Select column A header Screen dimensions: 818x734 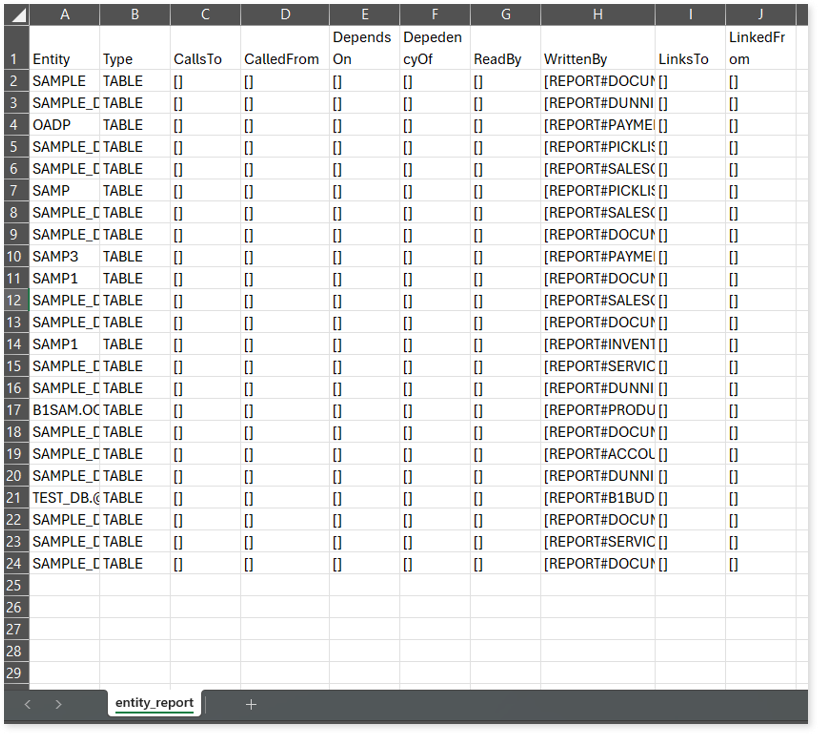(x=65, y=14)
